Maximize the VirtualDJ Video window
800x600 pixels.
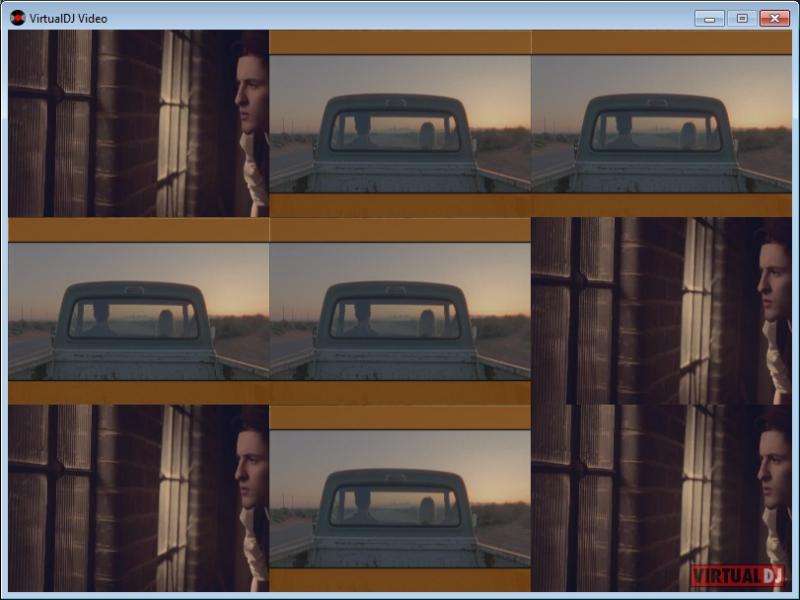tap(742, 18)
